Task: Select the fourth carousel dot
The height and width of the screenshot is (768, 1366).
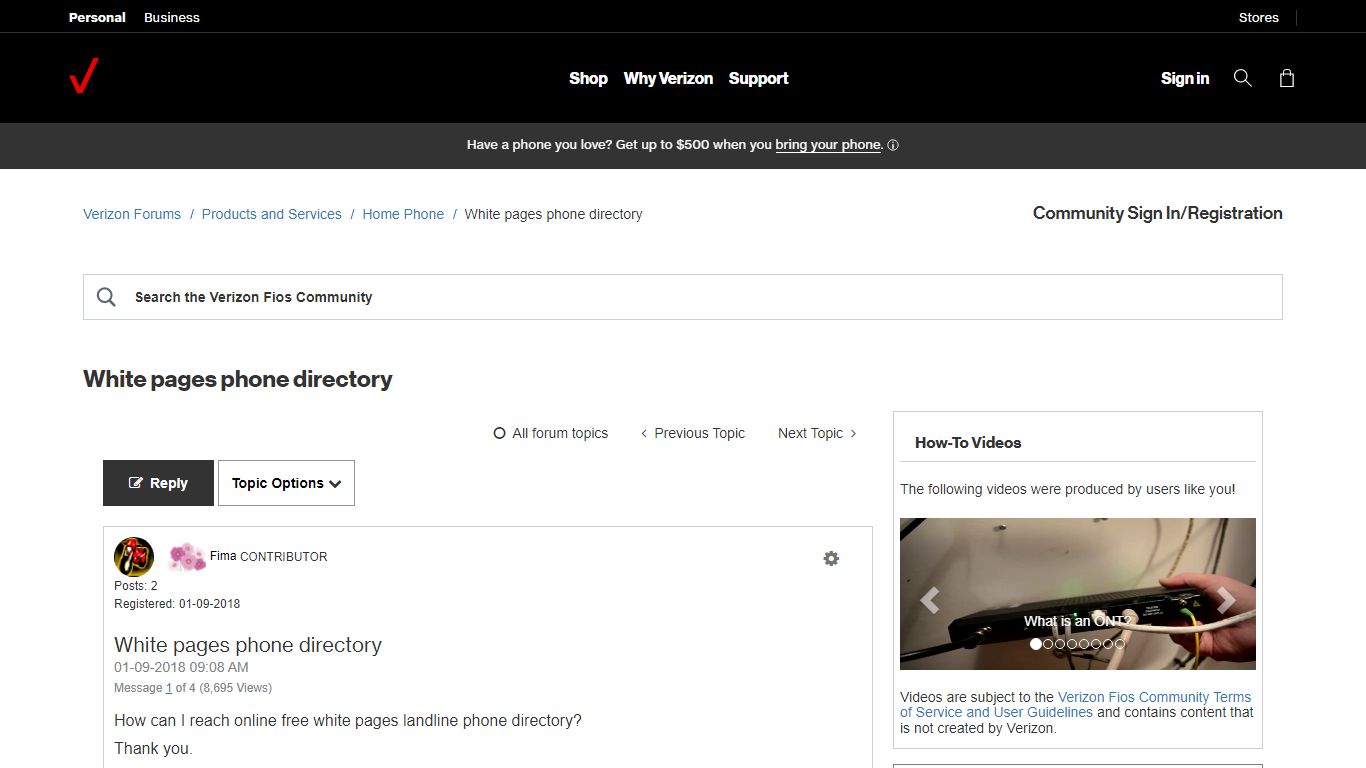Action: 1072,644
